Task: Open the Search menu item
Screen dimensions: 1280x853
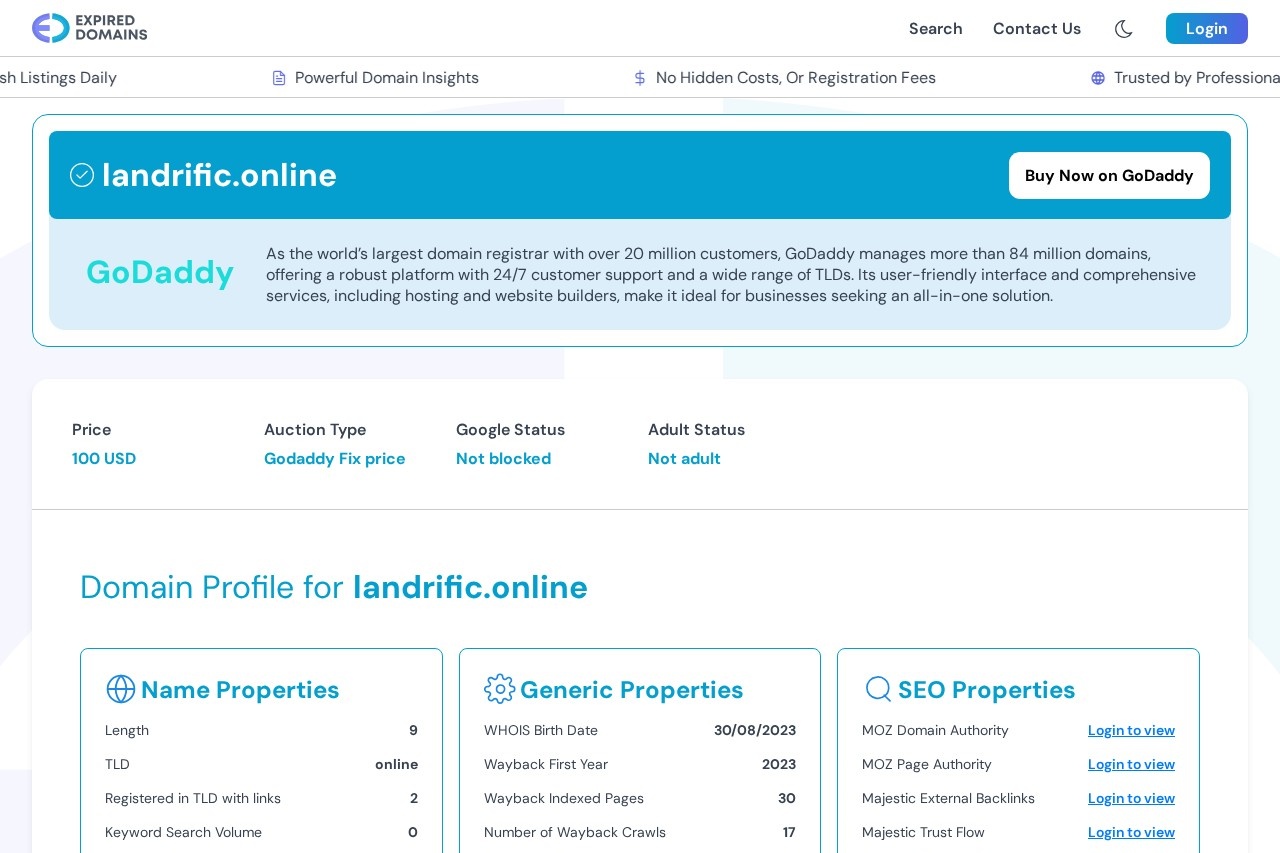Action: [935, 29]
